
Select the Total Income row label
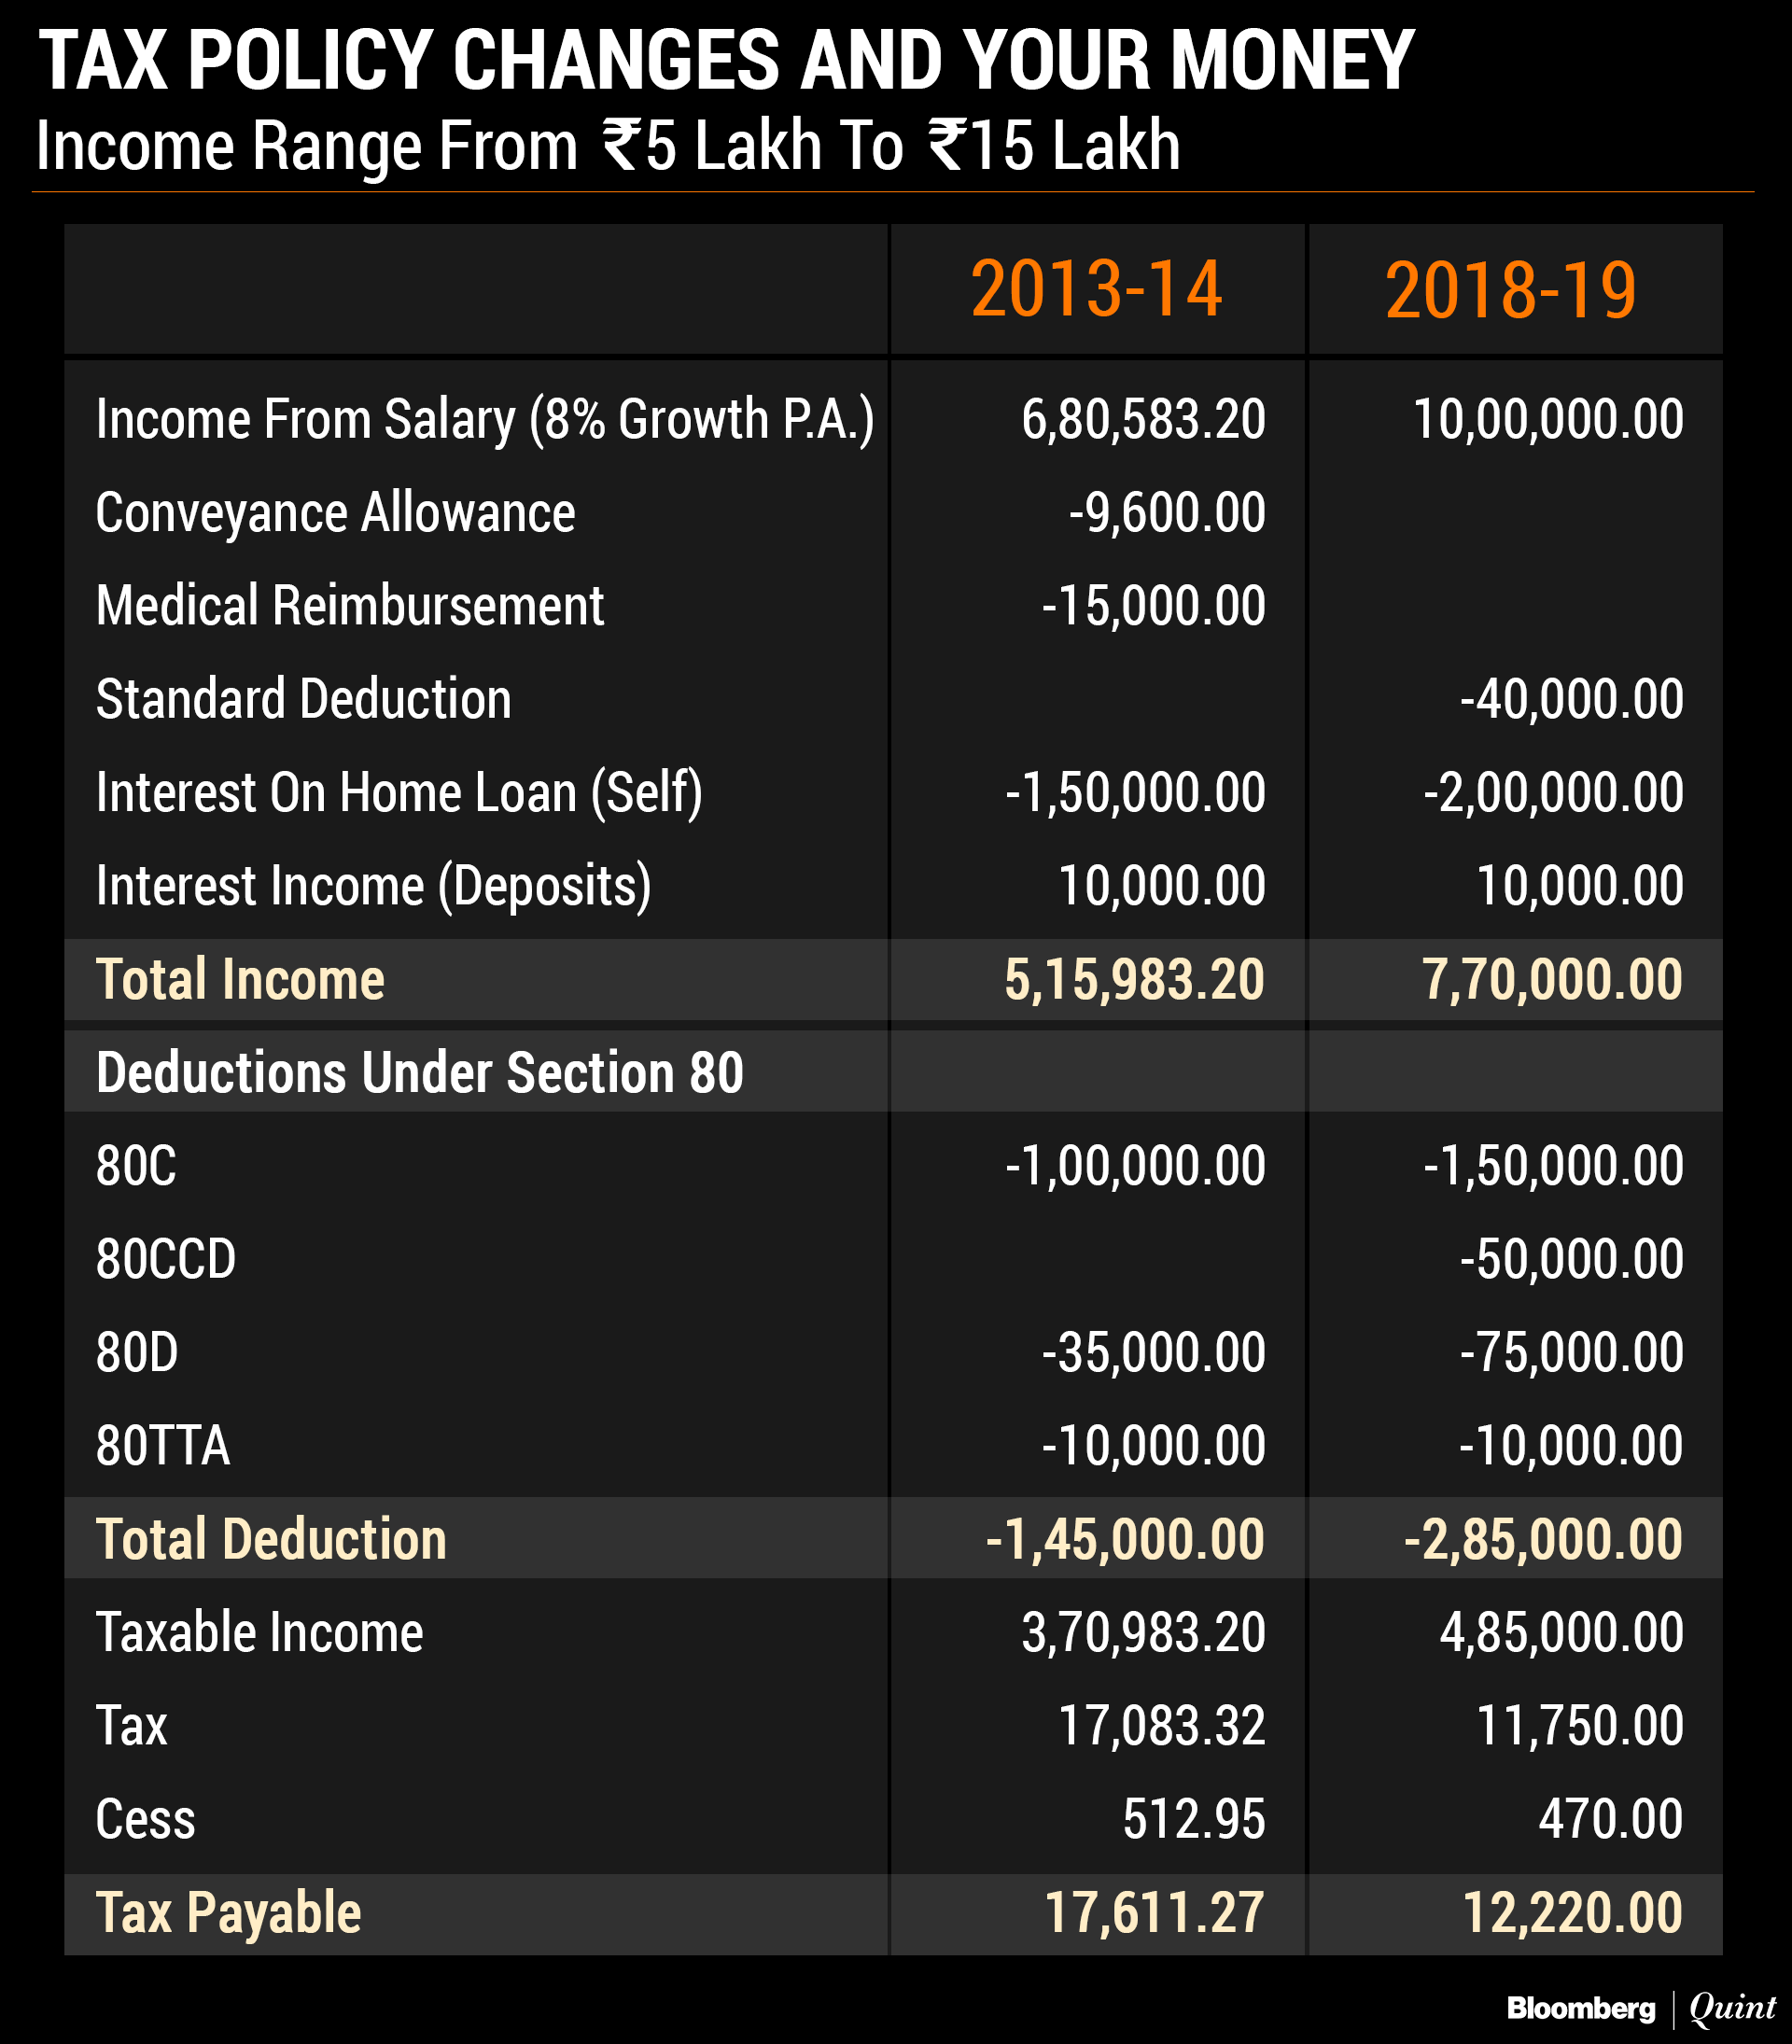(x=240, y=979)
